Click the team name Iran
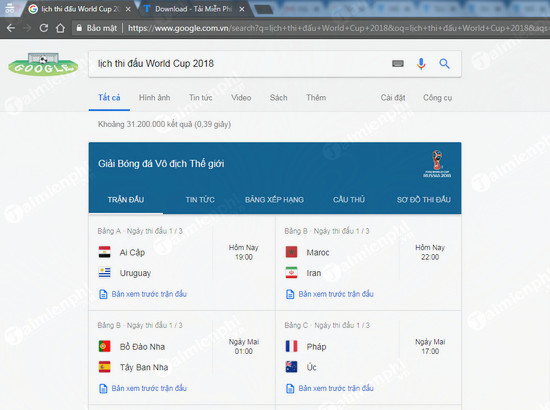Image resolution: width=550 pixels, height=410 pixels. click(314, 273)
